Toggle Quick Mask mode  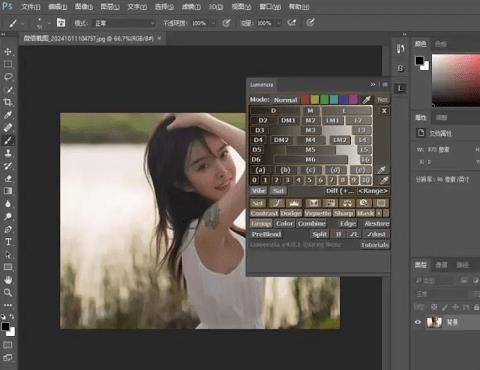[8, 345]
